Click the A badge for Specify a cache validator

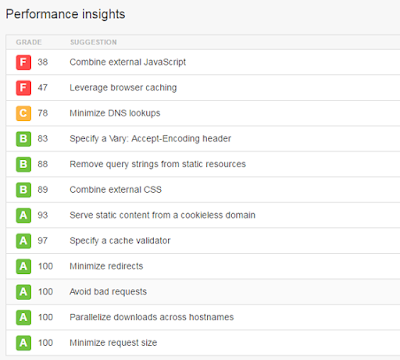point(23,241)
